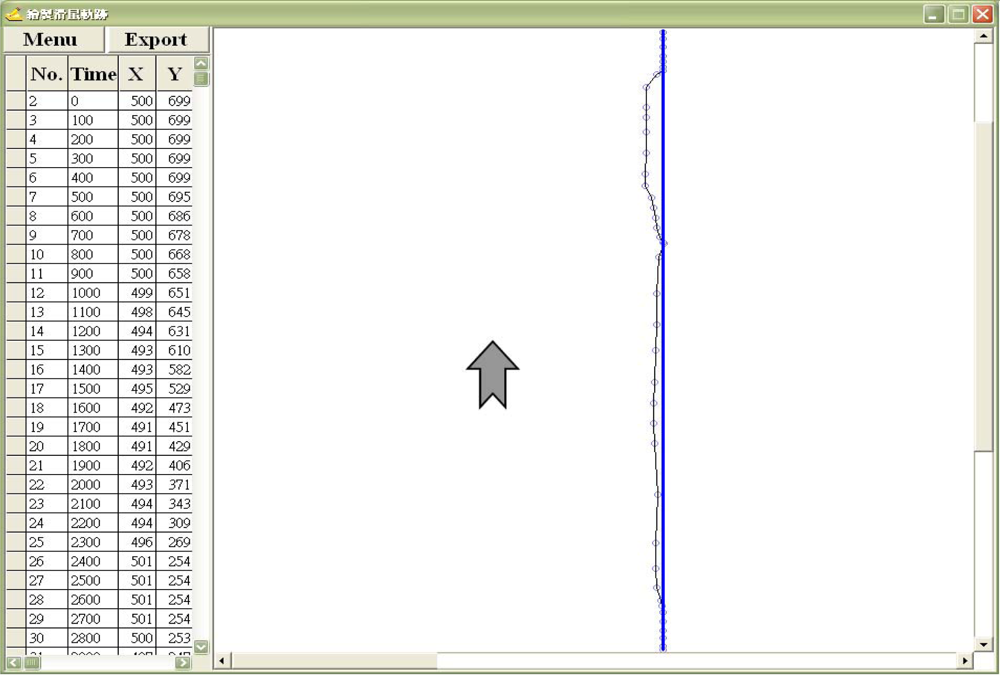Viewport: 1000px width, 675px height.
Task: Click X cell with value 496
Action: [x=137, y=542]
